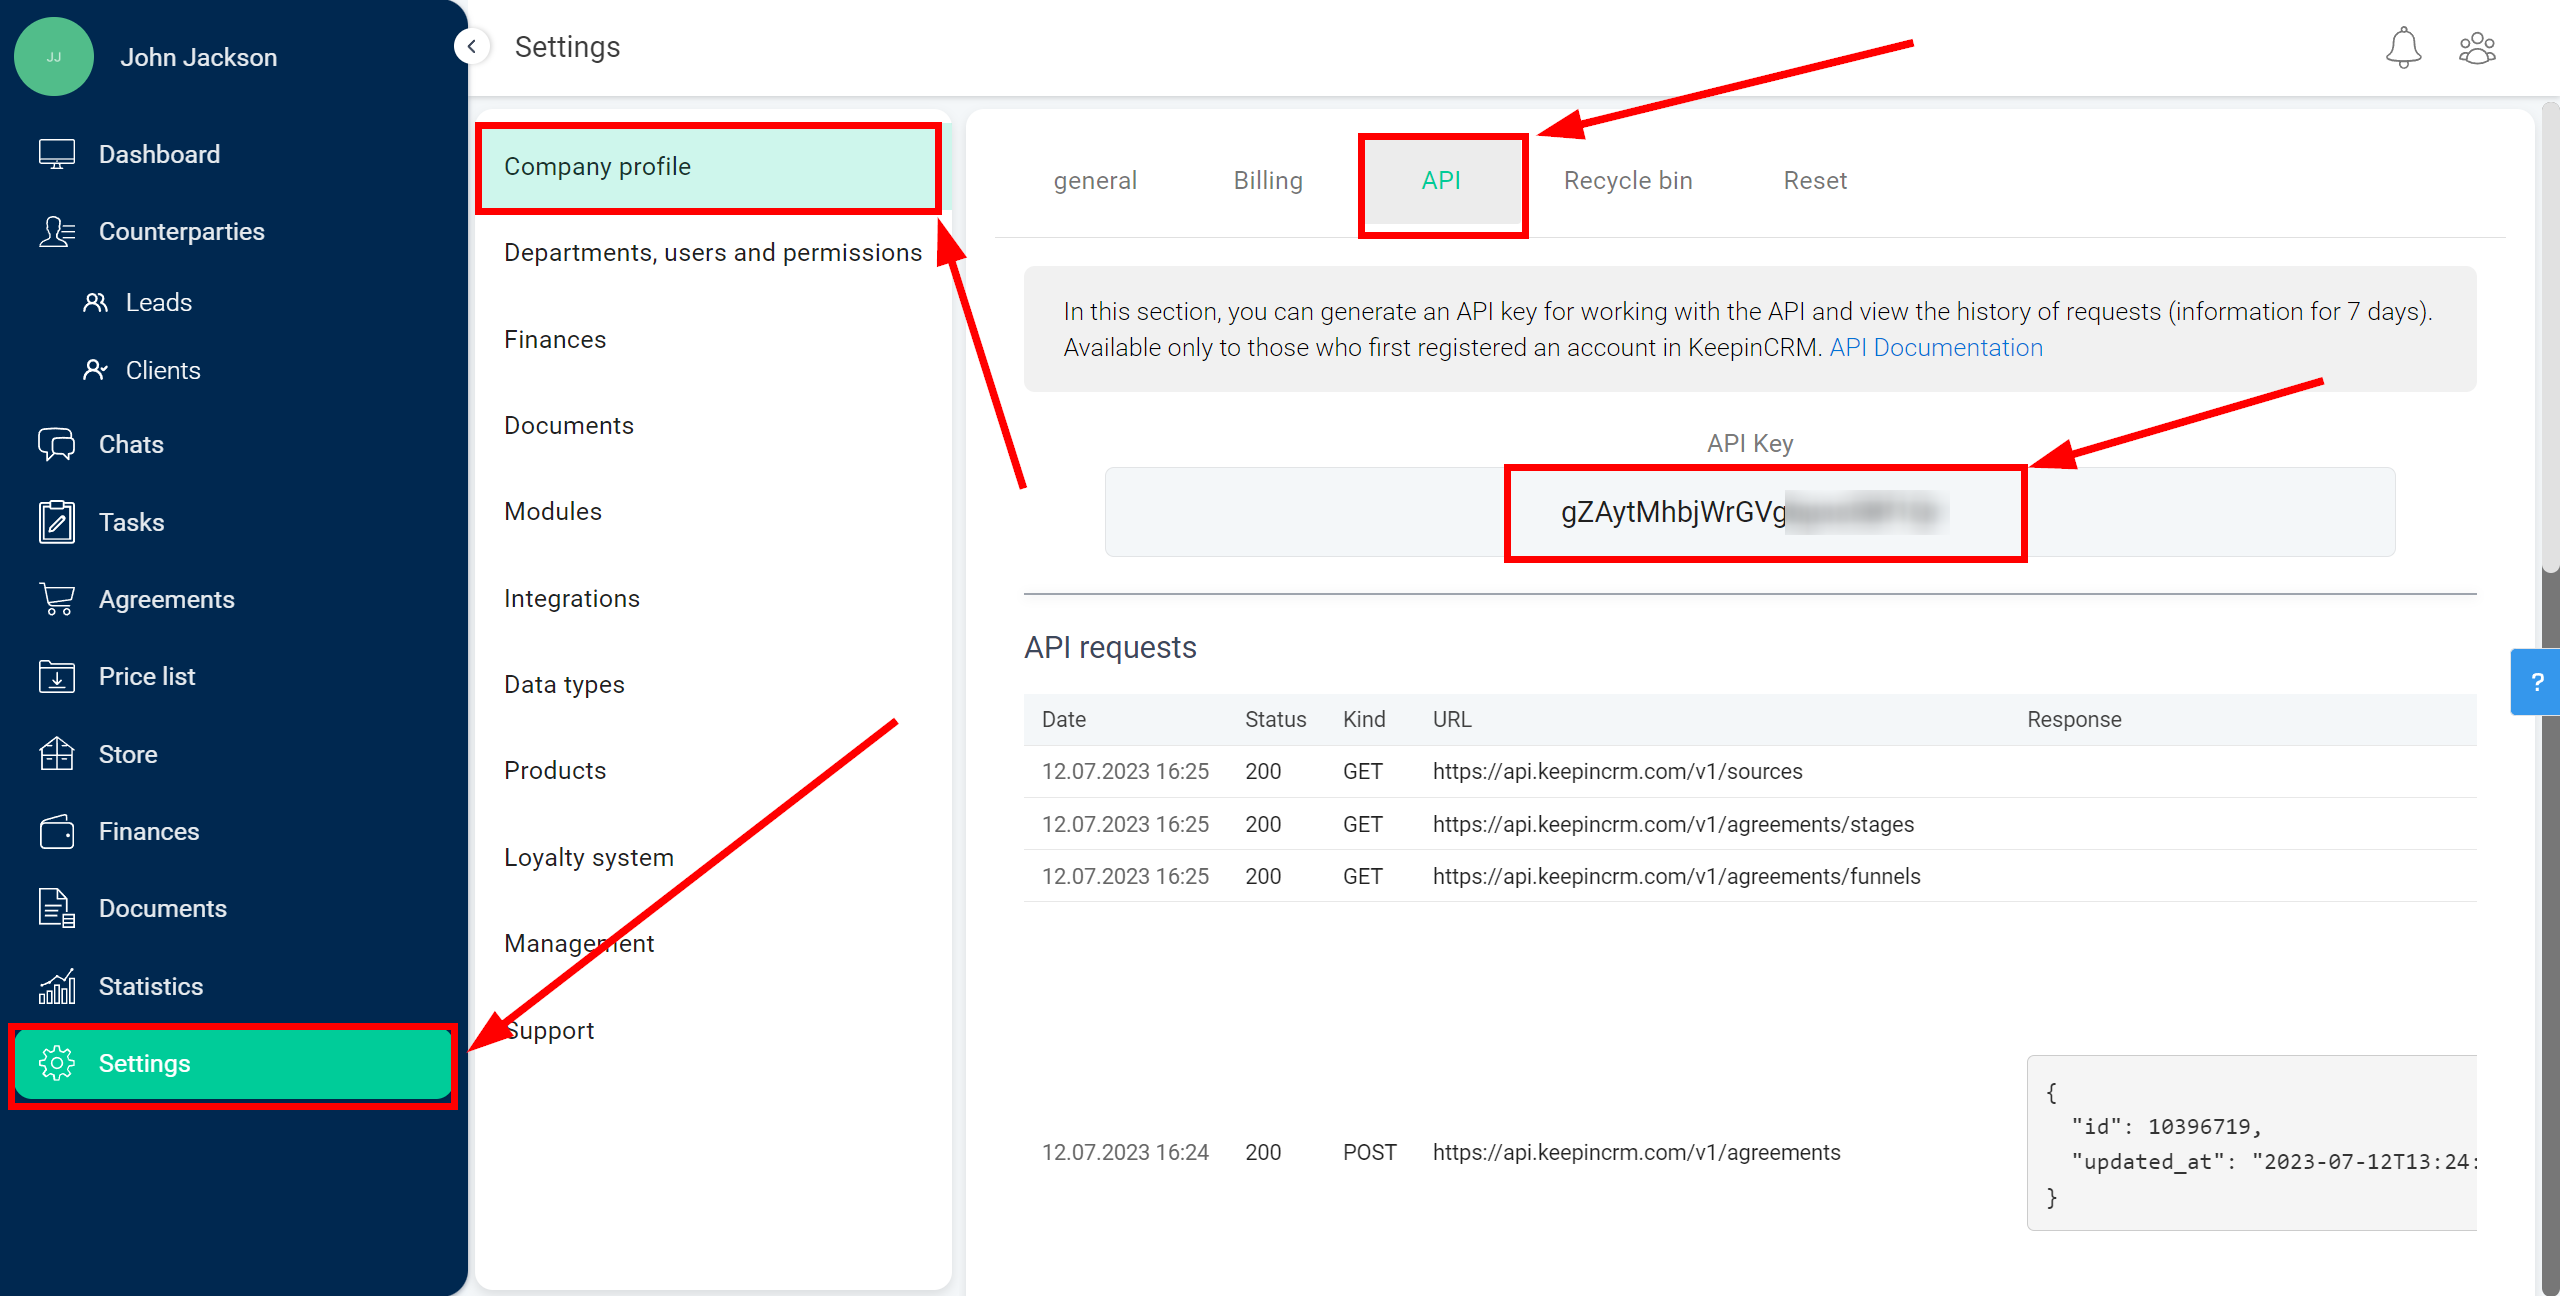Click the Clients person icon
The width and height of the screenshot is (2560, 1296).
pos(95,370)
